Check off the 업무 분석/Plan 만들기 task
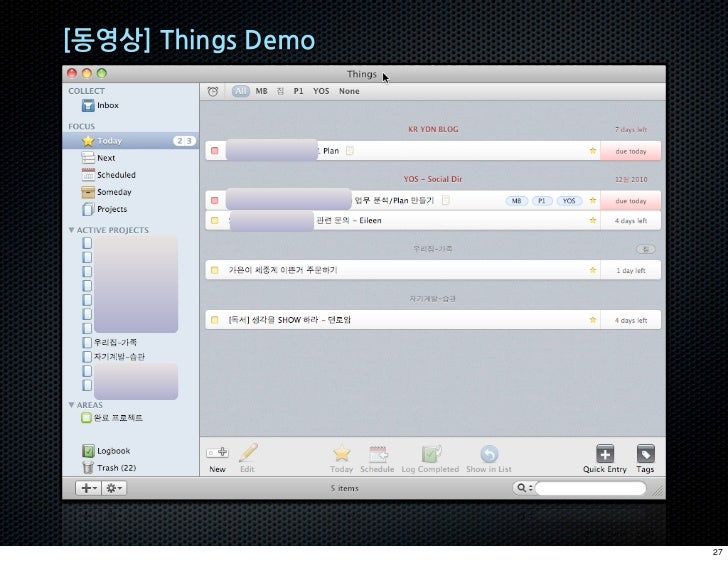 [214, 201]
